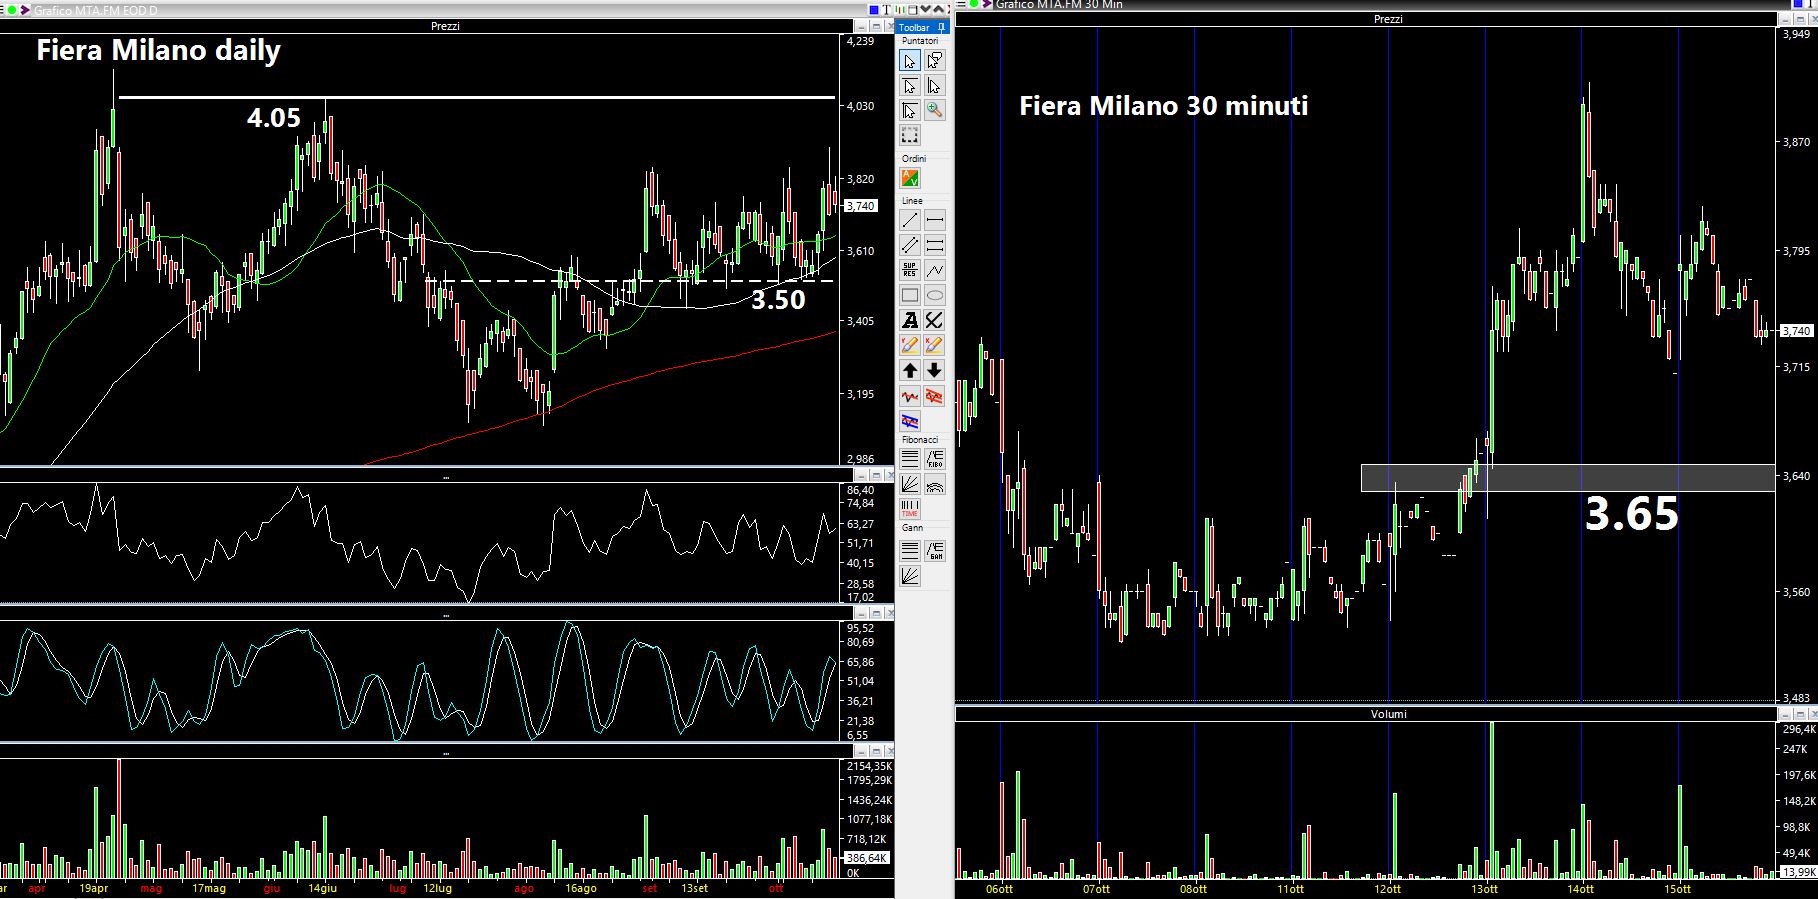Click the green status dot on 30 Min chart

[x=974, y=5]
